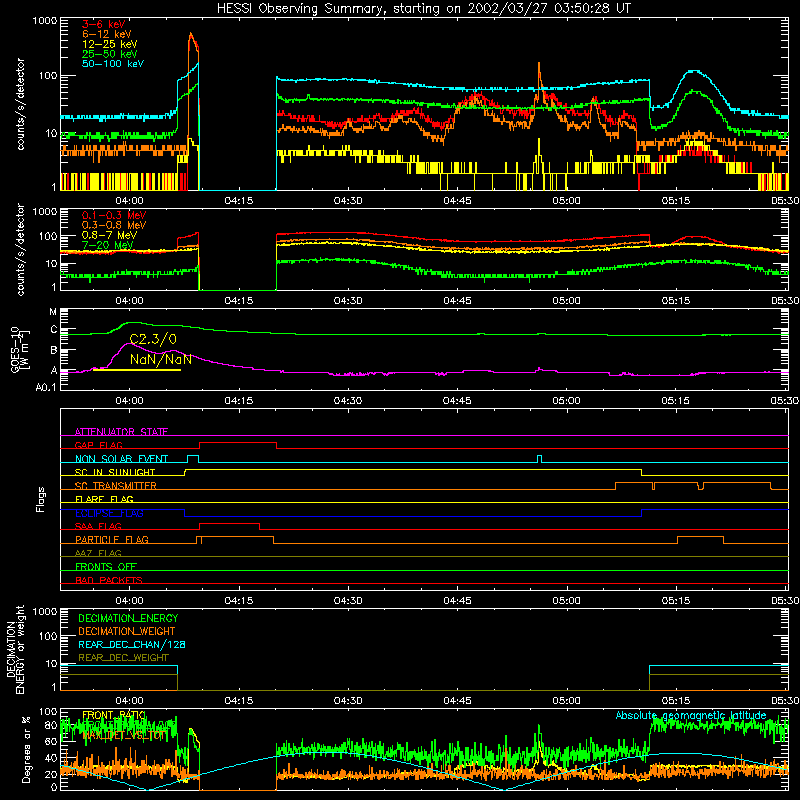Click the '0.3-0.8 MeV' legend label
Screen dimensions: 800x800
point(114,225)
